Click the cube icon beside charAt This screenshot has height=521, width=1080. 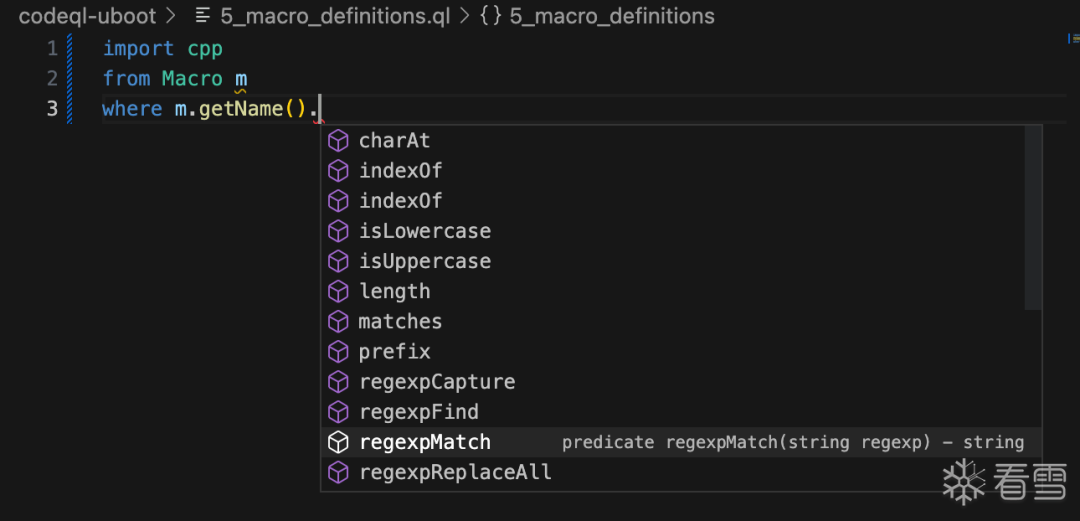point(338,141)
